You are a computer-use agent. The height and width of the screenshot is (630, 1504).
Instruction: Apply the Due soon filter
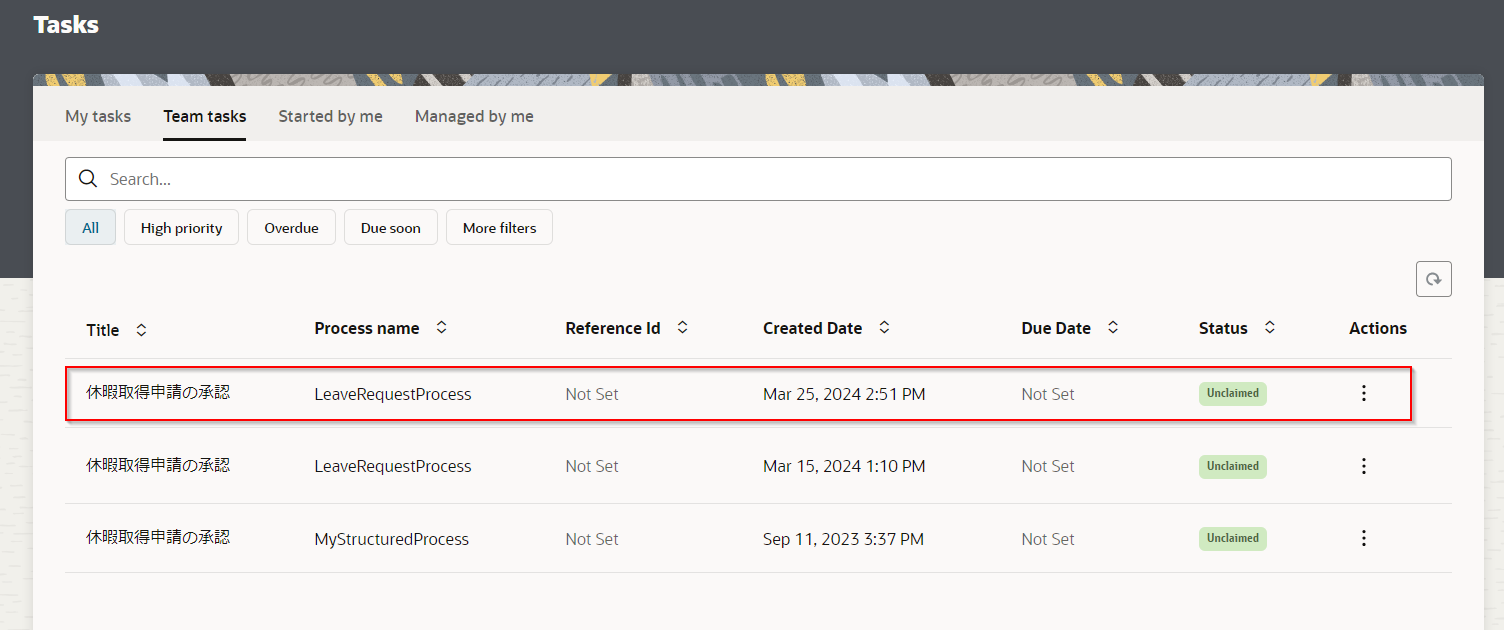390,228
